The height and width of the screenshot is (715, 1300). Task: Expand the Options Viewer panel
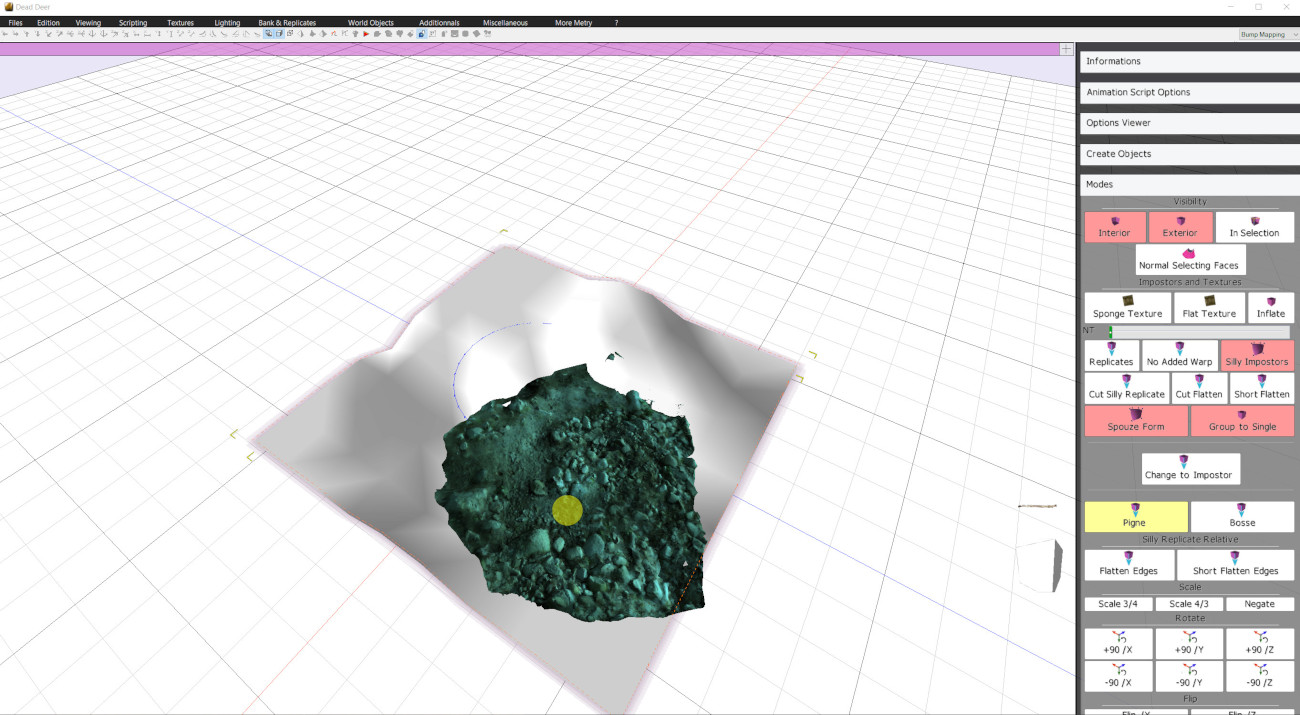click(1190, 123)
